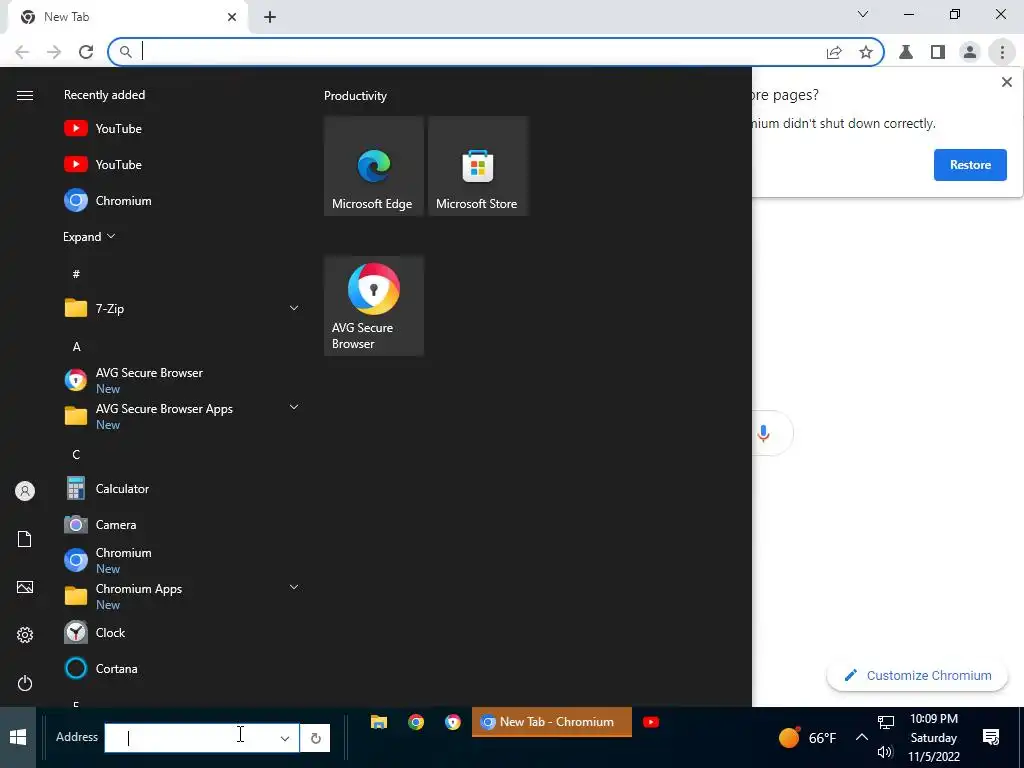The height and width of the screenshot is (768, 1024).
Task: Open Pictures from Start sidebar
Action: [x=25, y=587]
